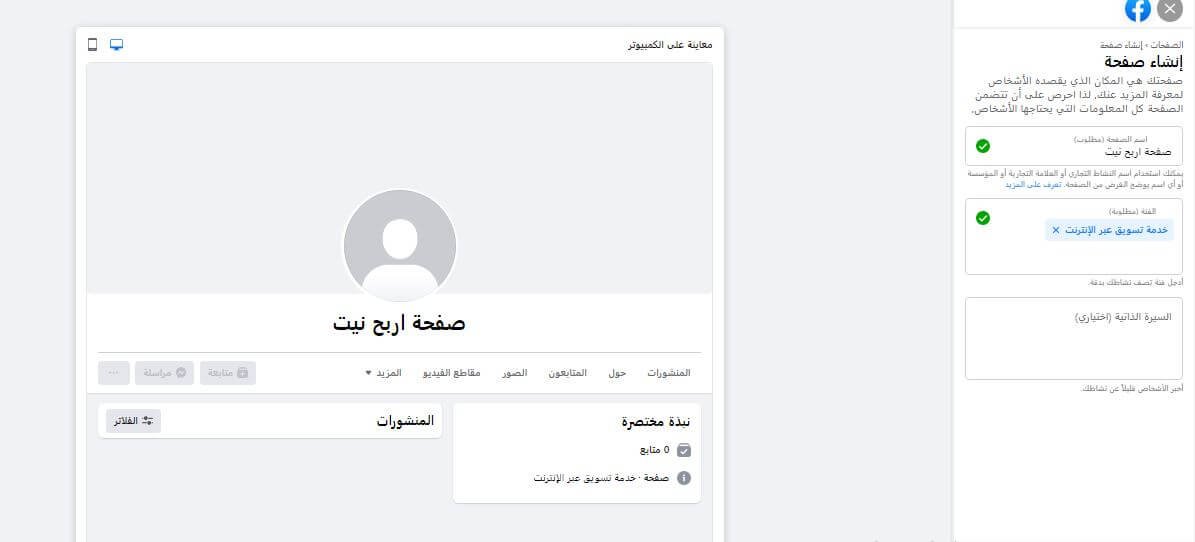Open the حول tab
Image resolution: width=1195 pixels, height=542 pixels.
point(617,373)
